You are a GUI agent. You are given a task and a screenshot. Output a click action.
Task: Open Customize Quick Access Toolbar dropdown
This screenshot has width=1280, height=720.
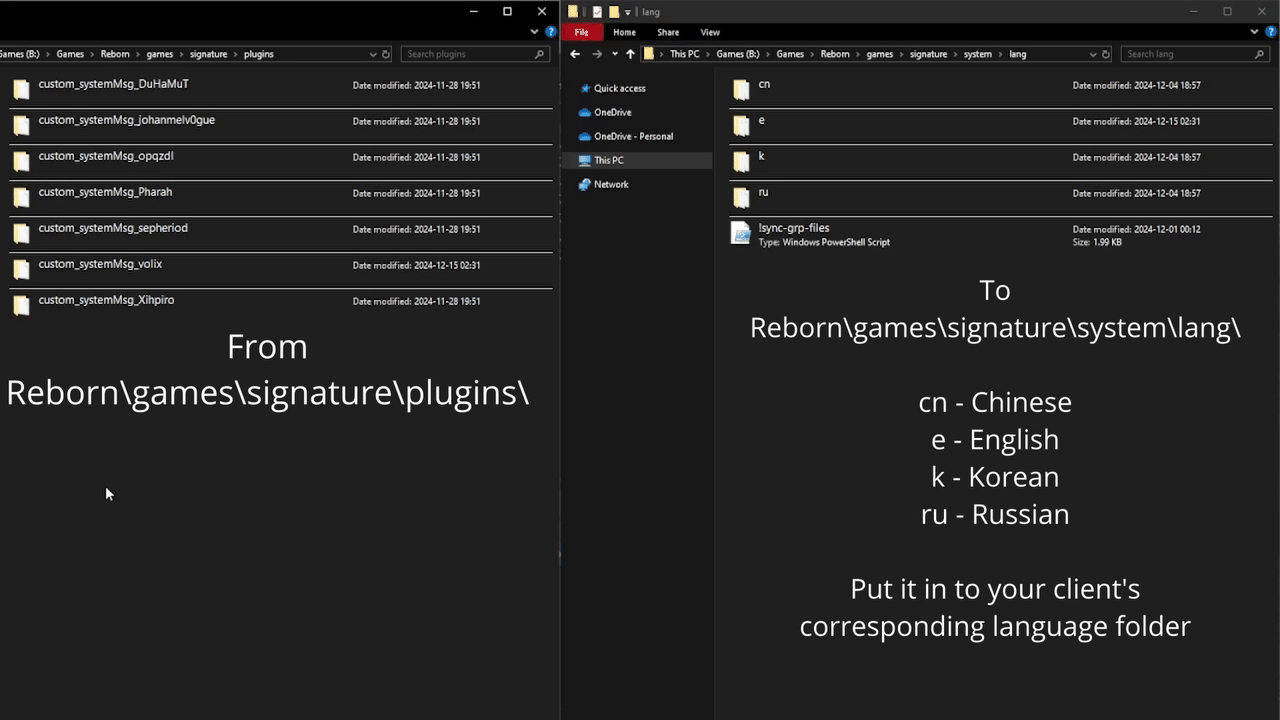click(x=628, y=12)
